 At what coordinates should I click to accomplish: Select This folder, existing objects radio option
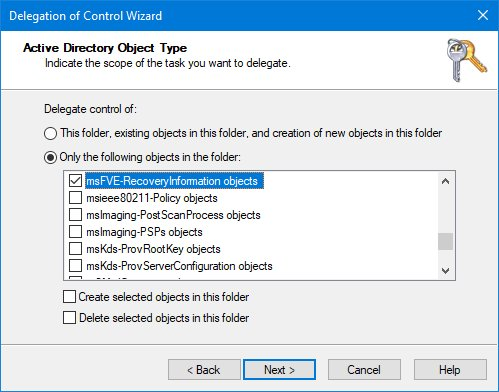tap(50, 133)
